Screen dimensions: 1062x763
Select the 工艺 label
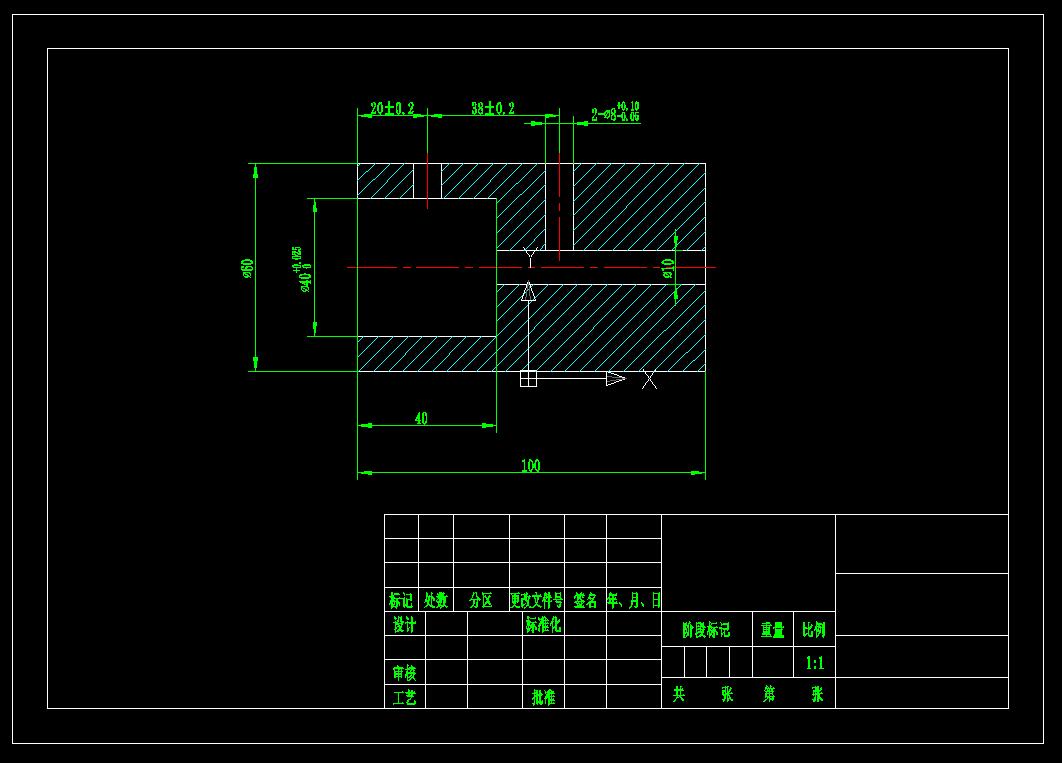pyautogui.click(x=404, y=697)
